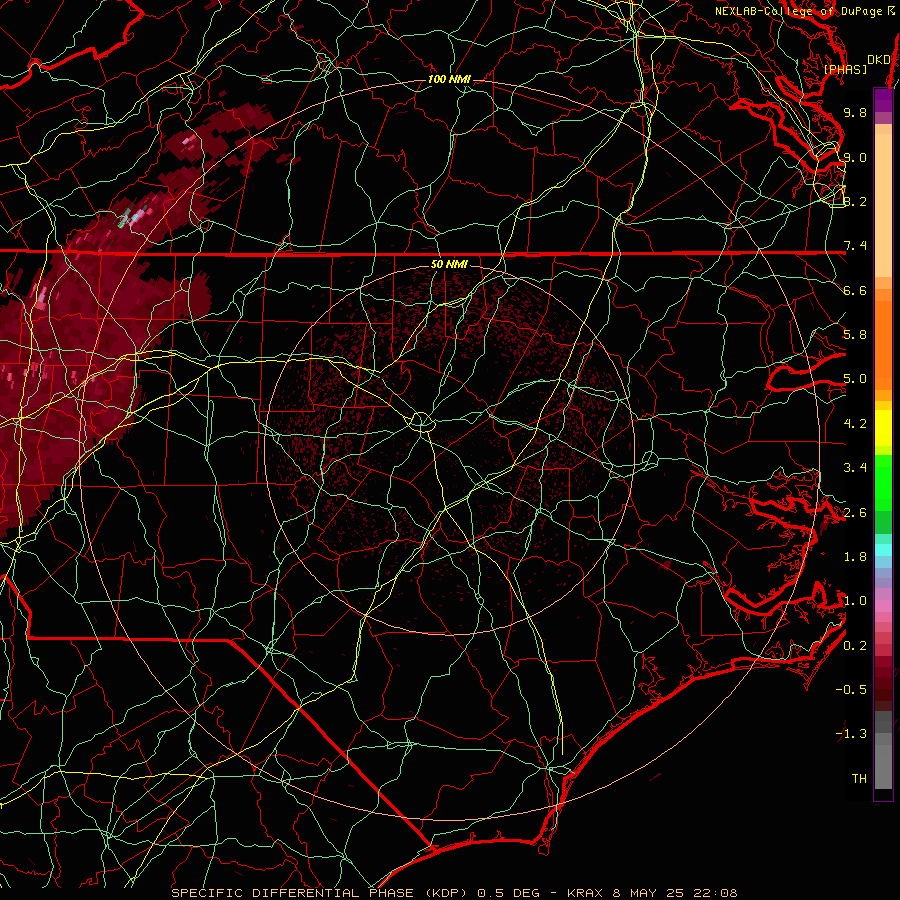Click the -0.5 value on color scale
Image resolution: width=900 pixels, height=900 pixels.
click(851, 690)
